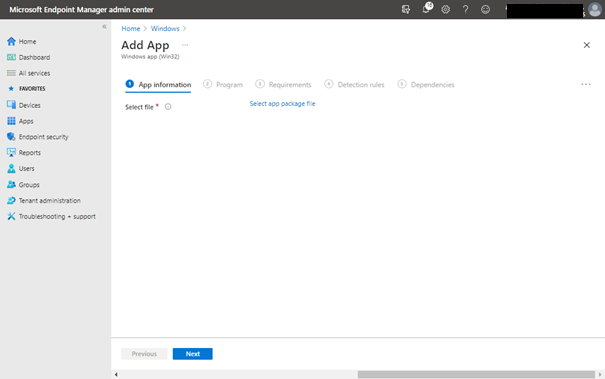Switch to App information step
This screenshot has width=605, height=379.
tap(158, 85)
